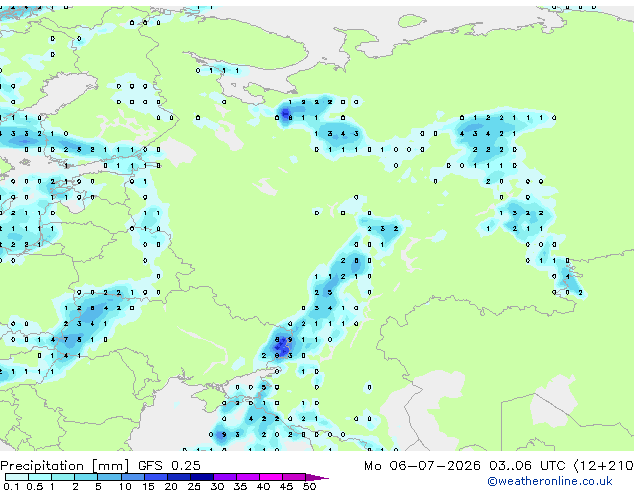
Task: Click the '25' legend scale label
Action: 194,486
